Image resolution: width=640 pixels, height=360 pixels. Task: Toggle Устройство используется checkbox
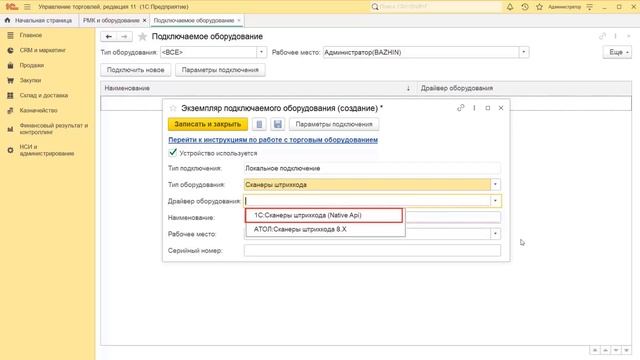pyautogui.click(x=173, y=153)
